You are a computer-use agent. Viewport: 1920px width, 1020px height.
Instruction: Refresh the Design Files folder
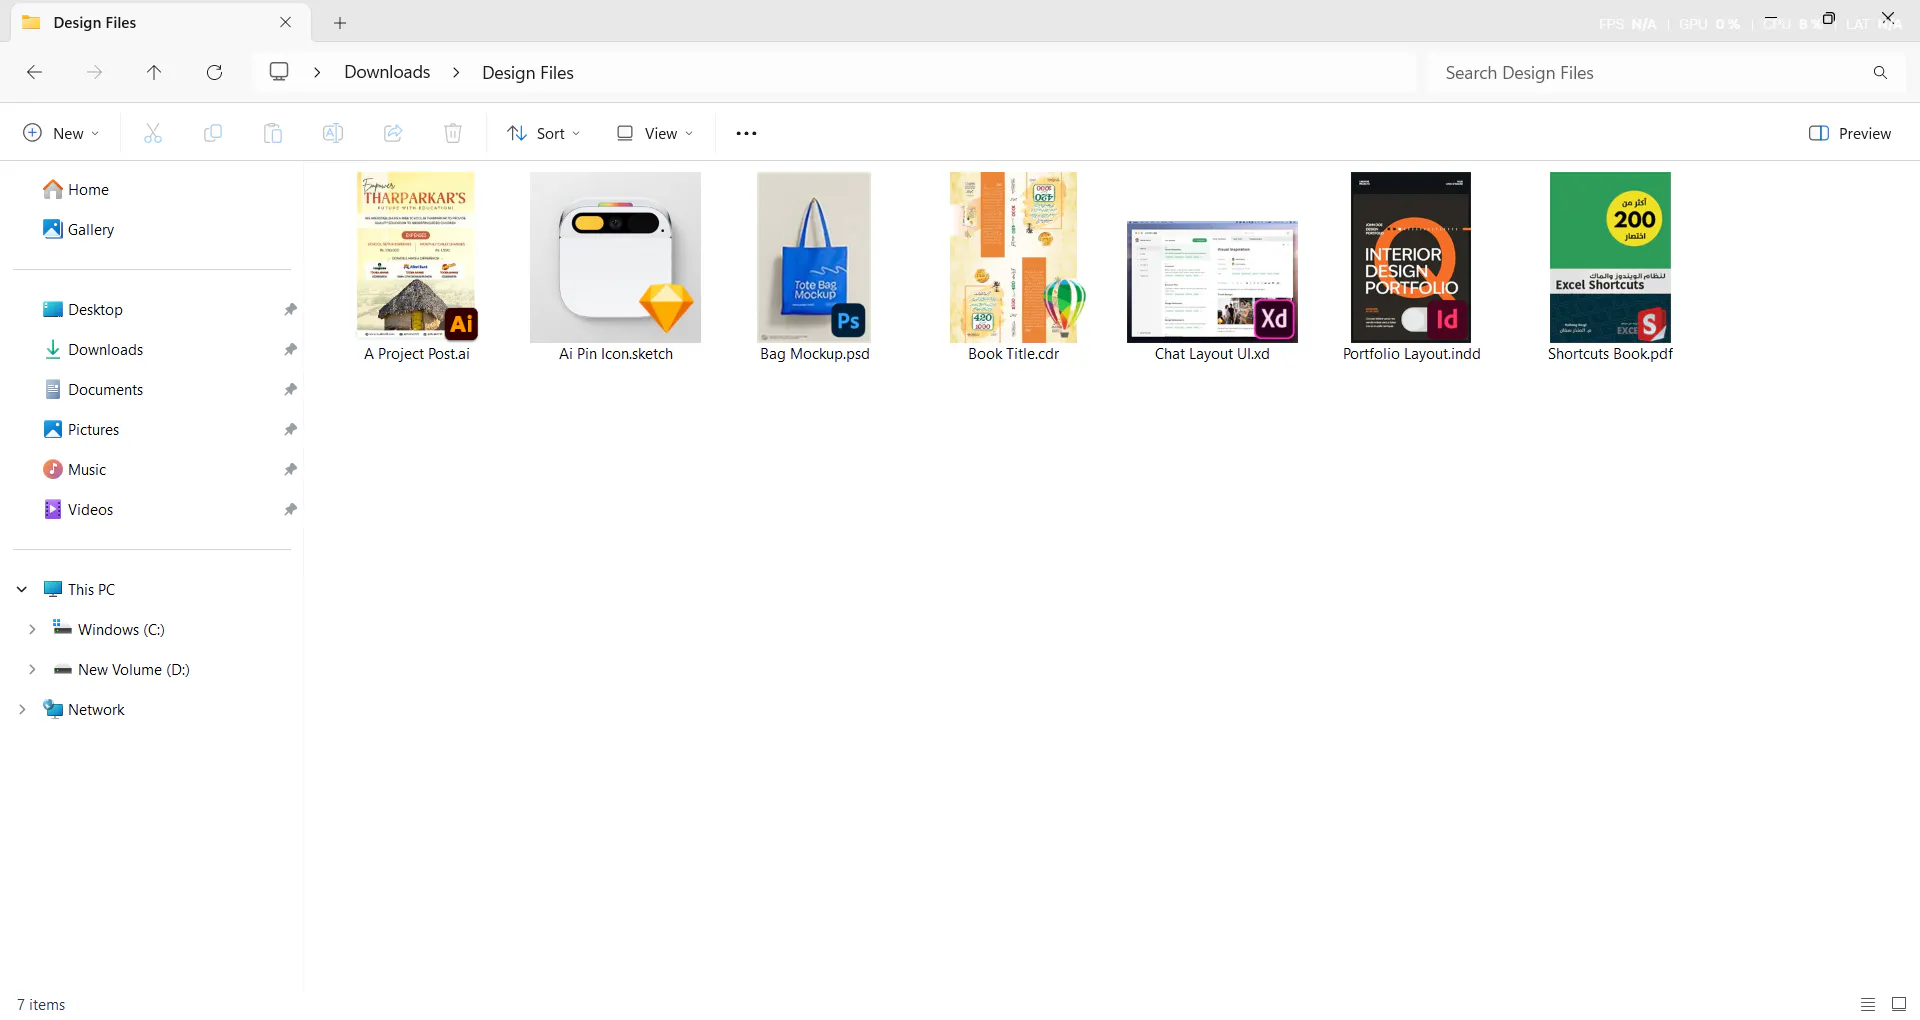pyautogui.click(x=214, y=72)
